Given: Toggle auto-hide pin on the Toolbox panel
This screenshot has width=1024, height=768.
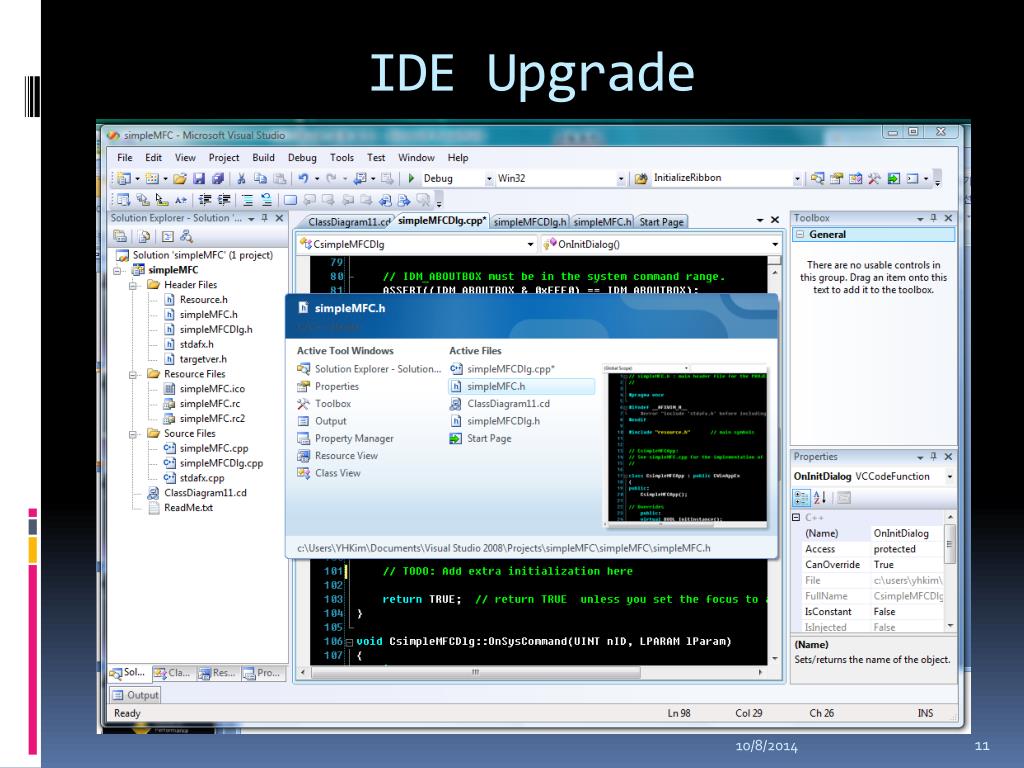Looking at the screenshot, I should tap(933, 218).
